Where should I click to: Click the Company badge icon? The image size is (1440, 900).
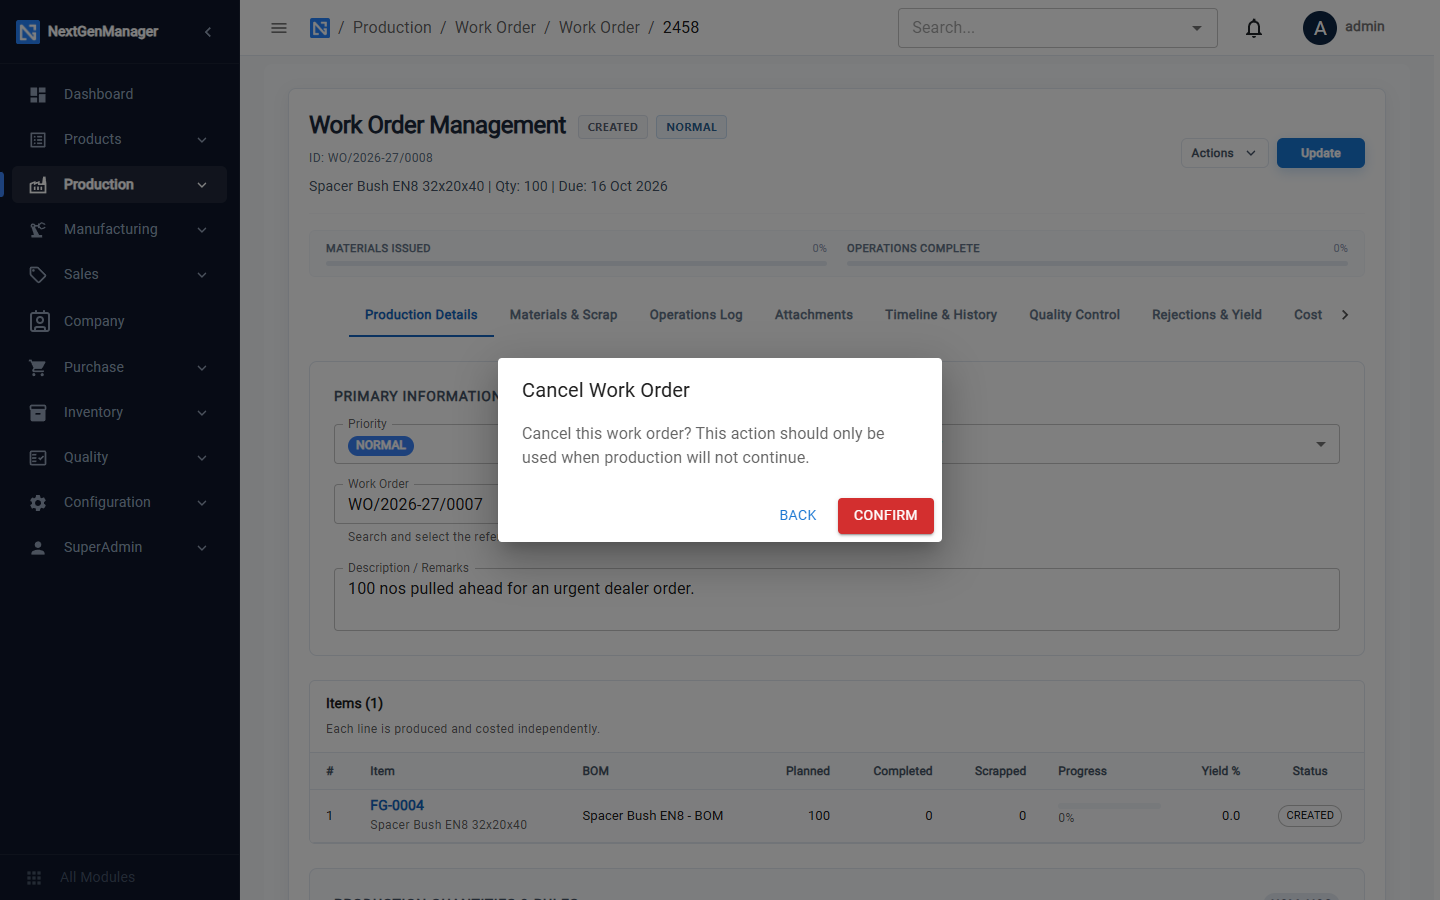click(x=39, y=321)
